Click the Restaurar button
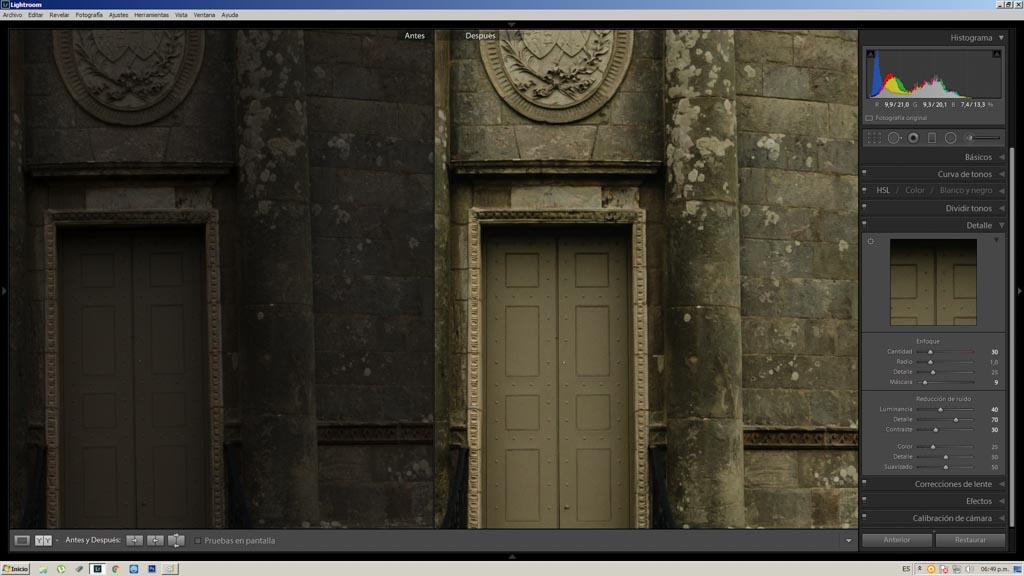Screen dimensions: 1024x576 [x=970, y=540]
